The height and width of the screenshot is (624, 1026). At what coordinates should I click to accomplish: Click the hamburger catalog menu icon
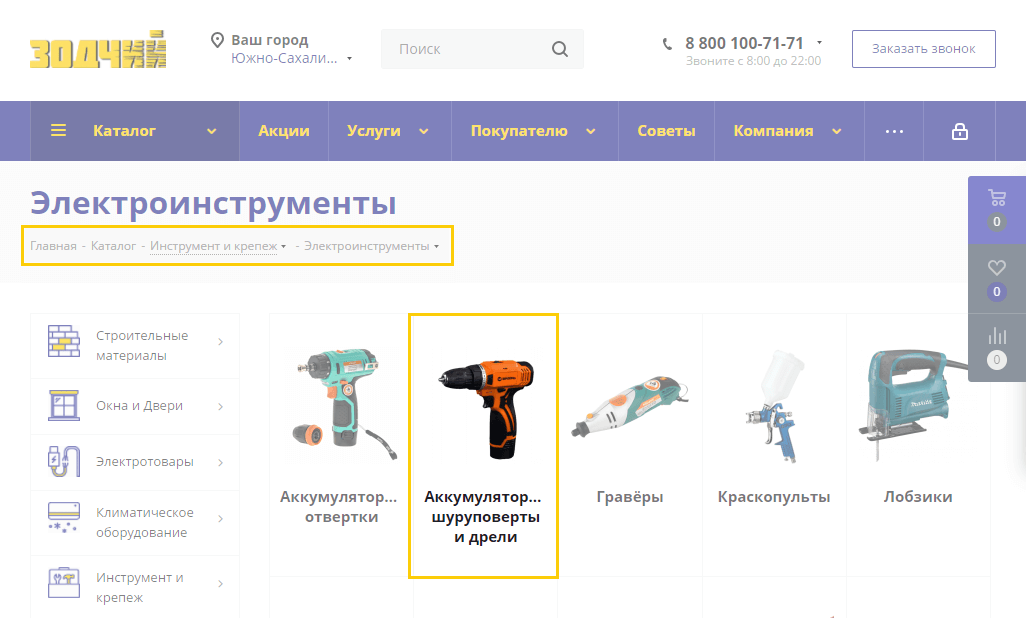(59, 131)
